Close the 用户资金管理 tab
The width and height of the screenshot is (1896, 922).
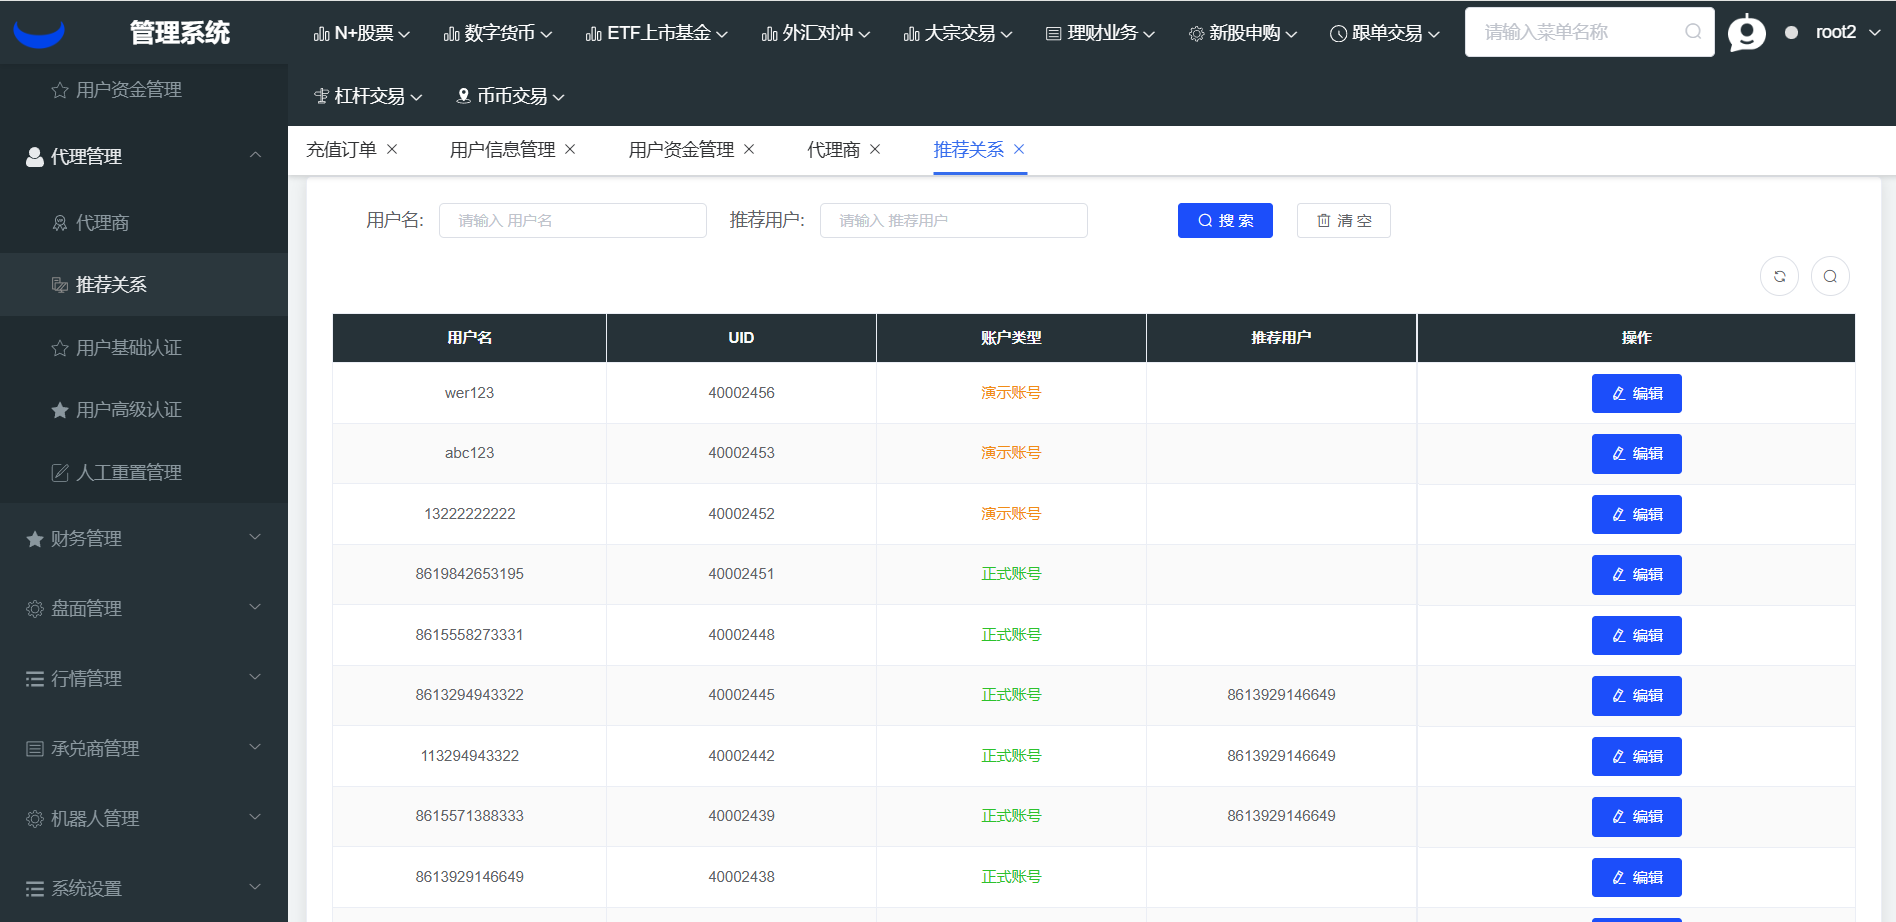[749, 149]
